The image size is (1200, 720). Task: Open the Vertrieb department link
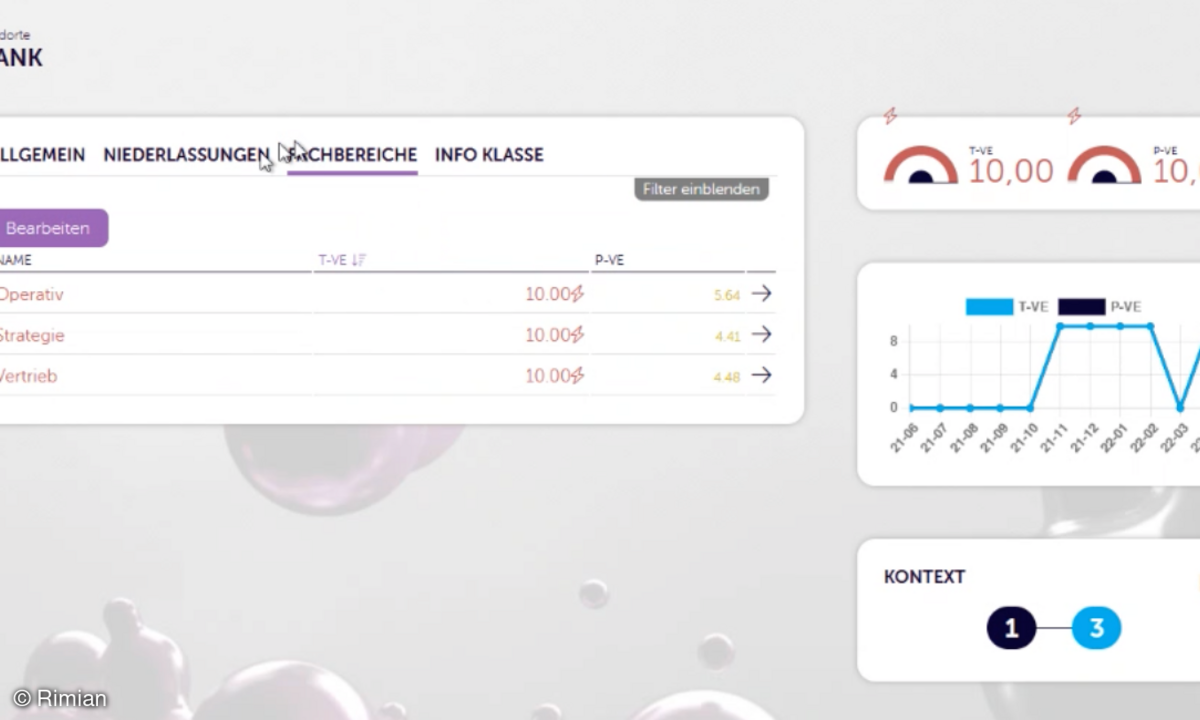[x=28, y=376]
